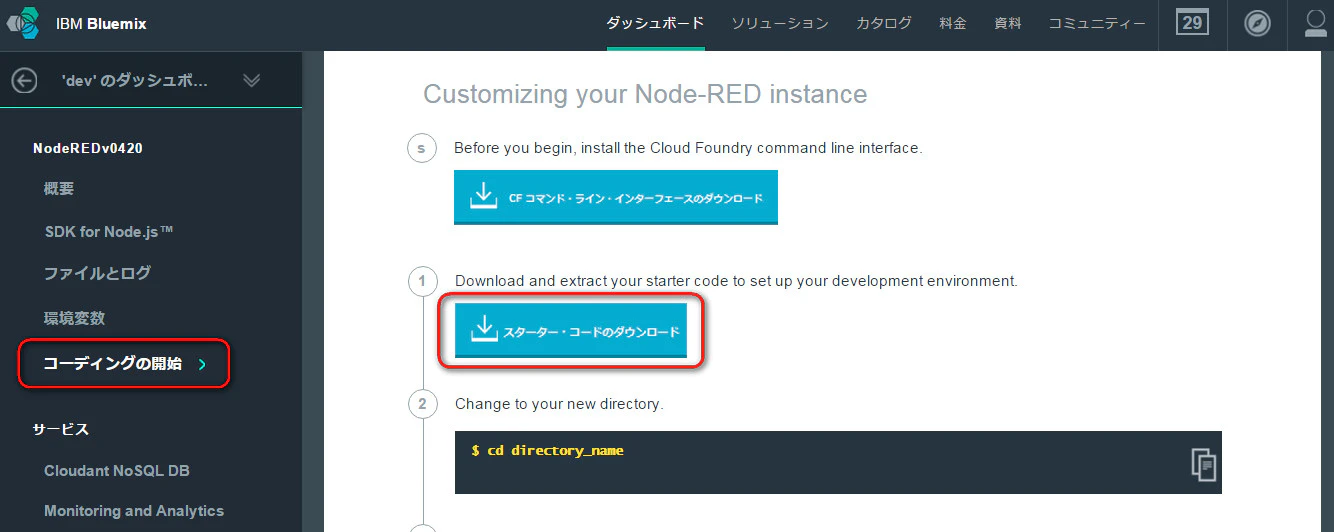Click the サービス section heading
Screen dimensions: 1334x532
tap(61, 429)
